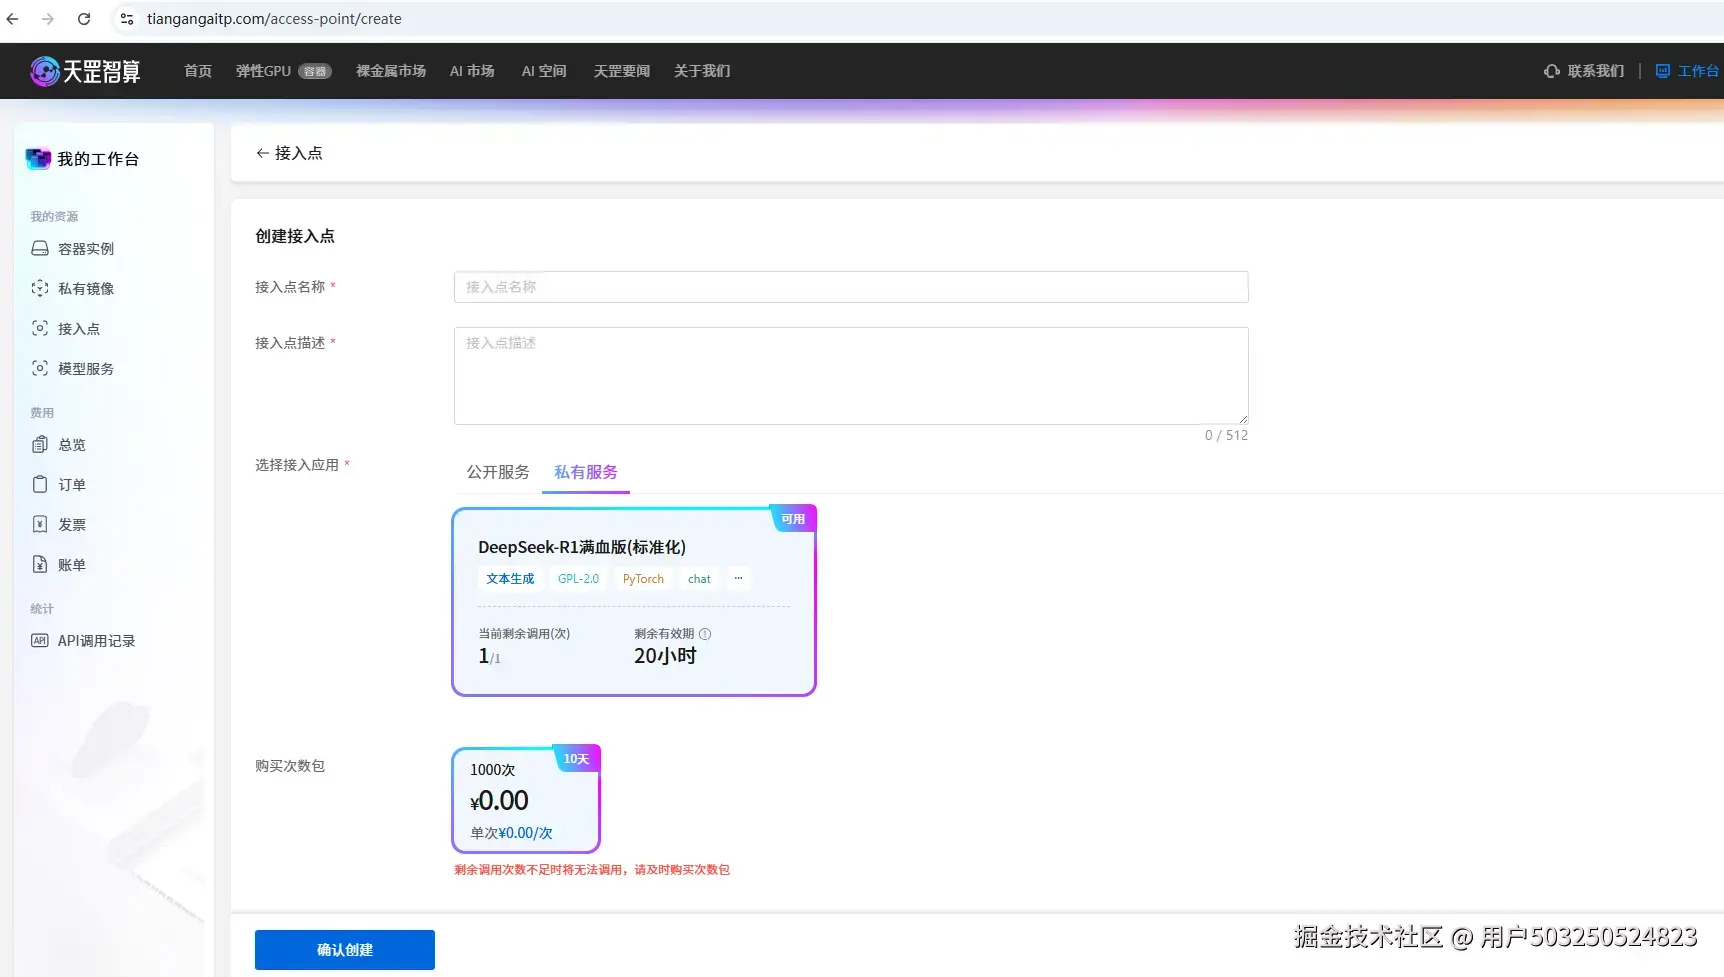Click the browser address bar URL
1724x977 pixels.
tap(274, 19)
